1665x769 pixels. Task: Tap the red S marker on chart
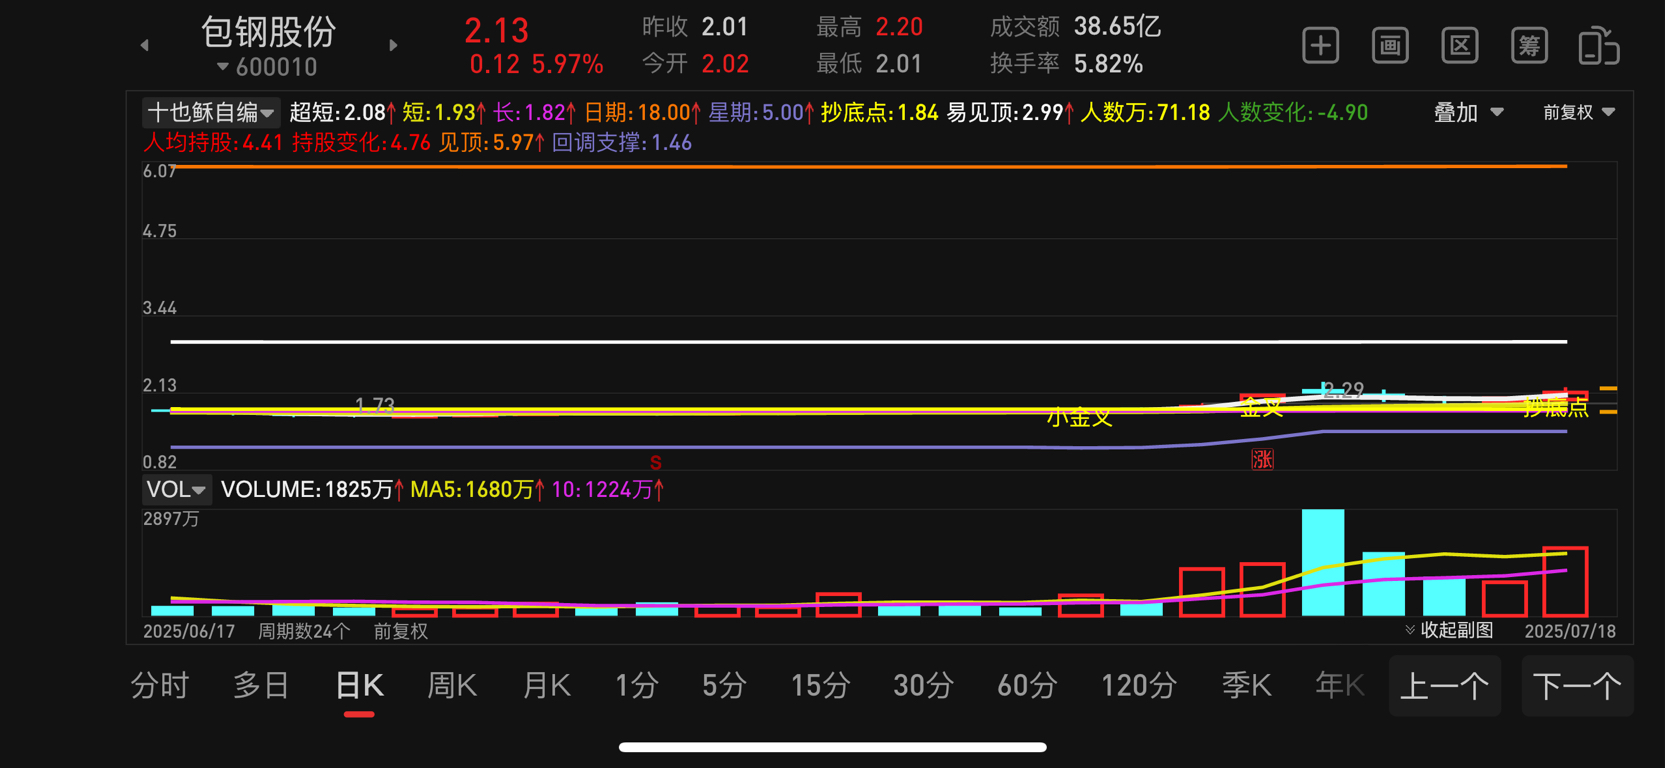pyautogui.click(x=656, y=463)
